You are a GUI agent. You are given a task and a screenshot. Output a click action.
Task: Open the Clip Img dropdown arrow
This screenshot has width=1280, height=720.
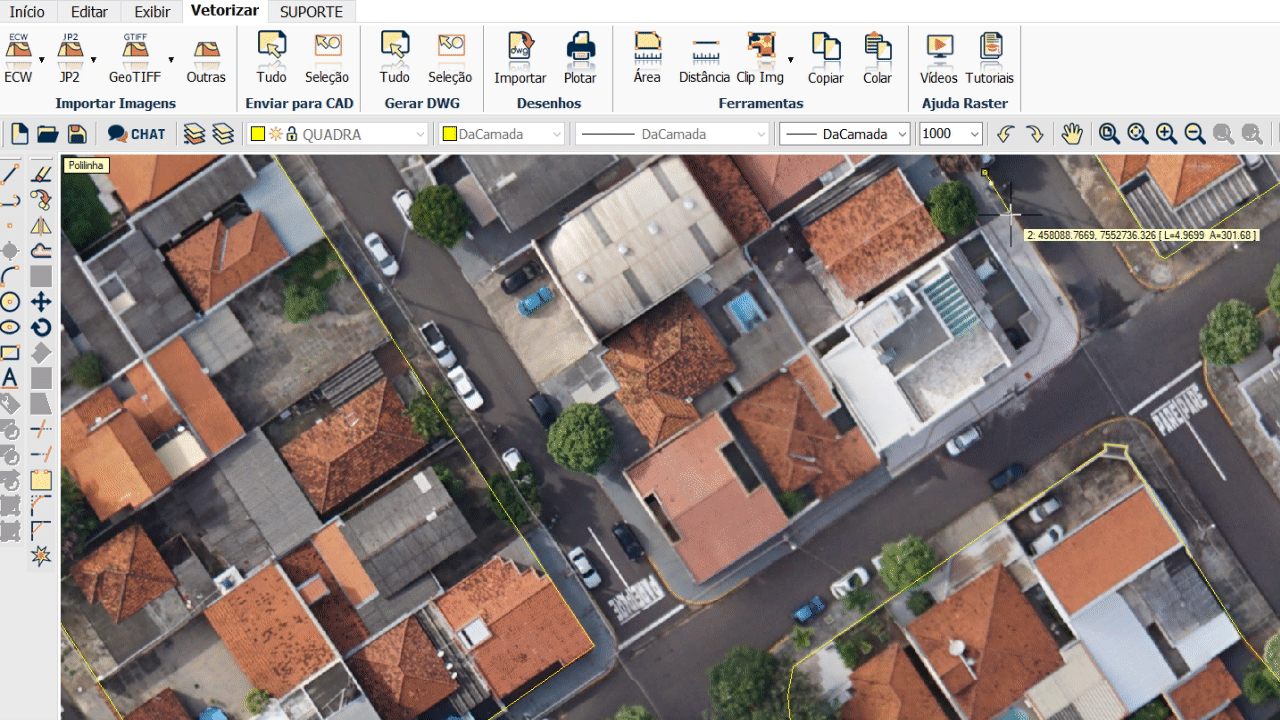pyautogui.click(x=791, y=60)
